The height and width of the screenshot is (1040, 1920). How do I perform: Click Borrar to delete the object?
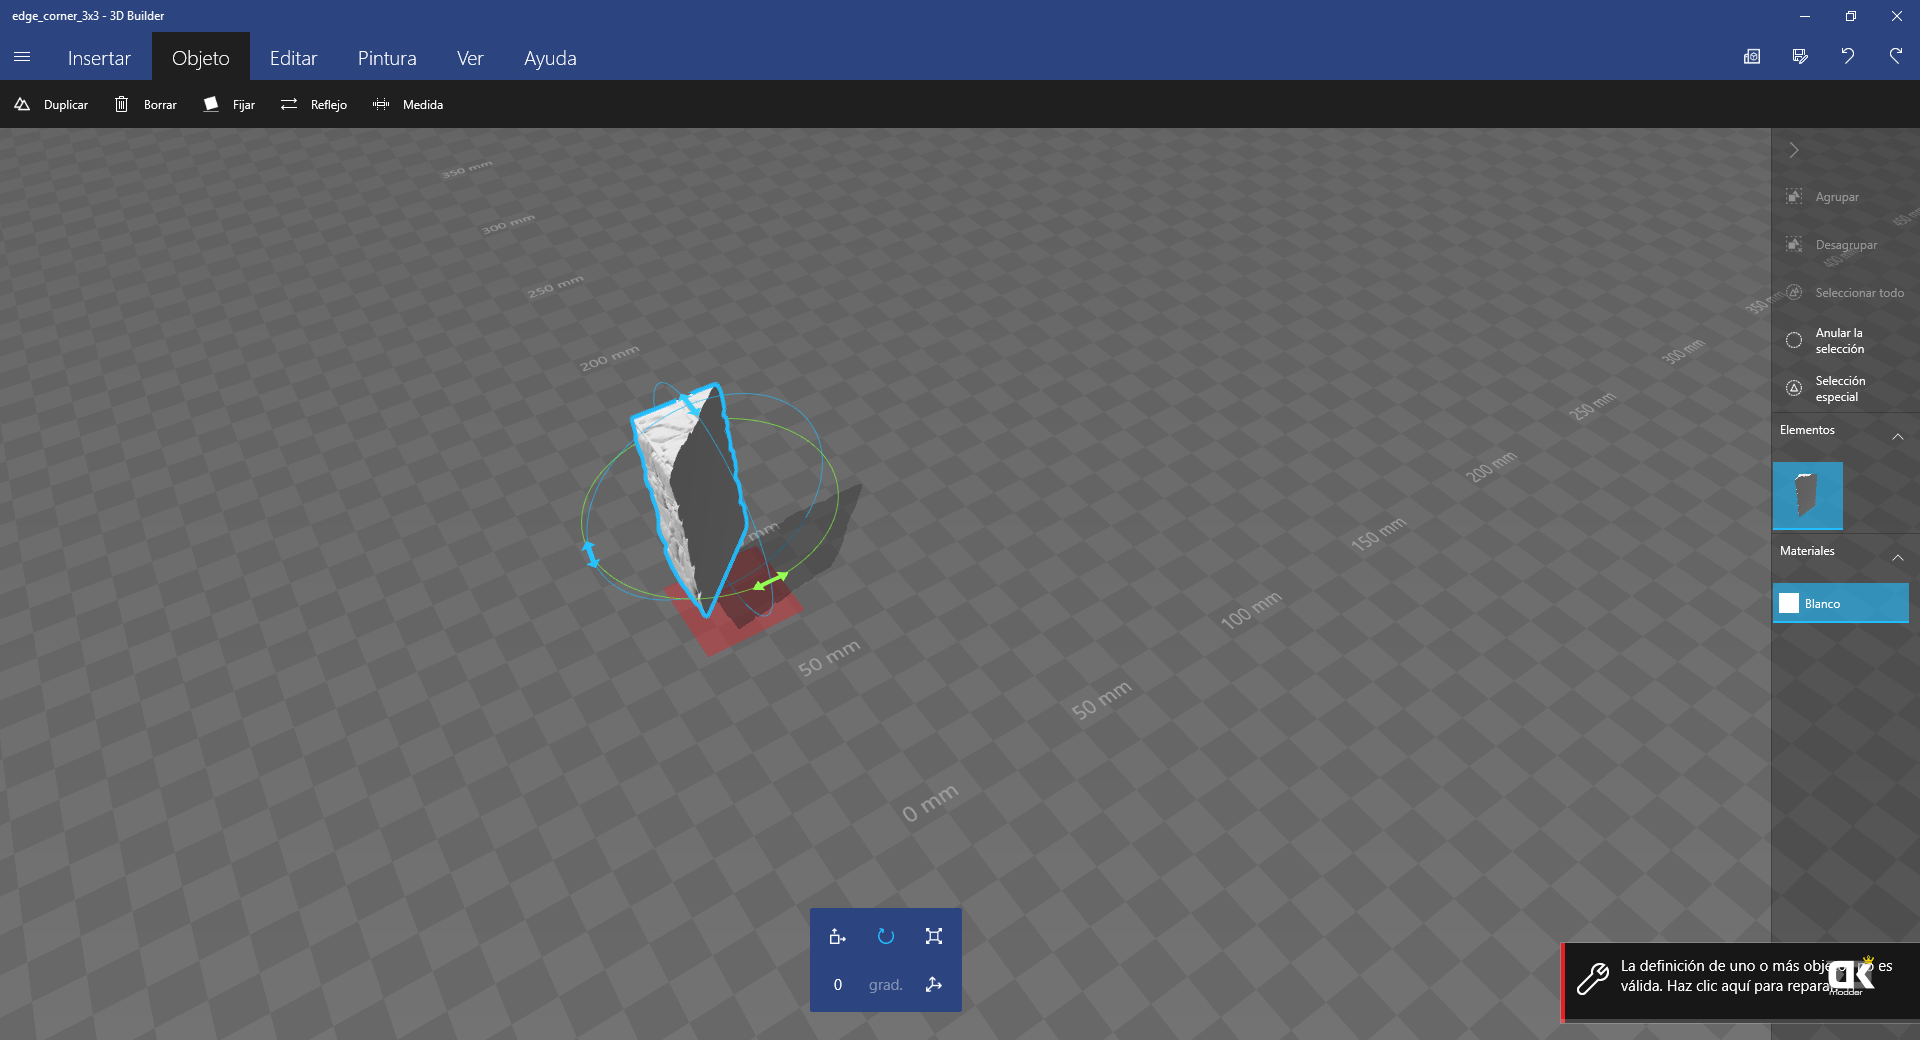(146, 104)
